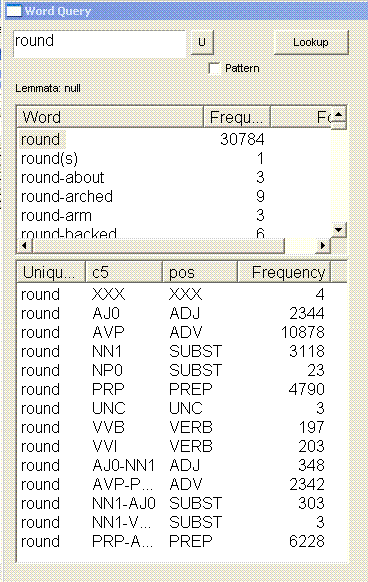Click word list scroll down arrow
Image resolution: width=368 pixels, height=582 pixels.
tap(338, 230)
